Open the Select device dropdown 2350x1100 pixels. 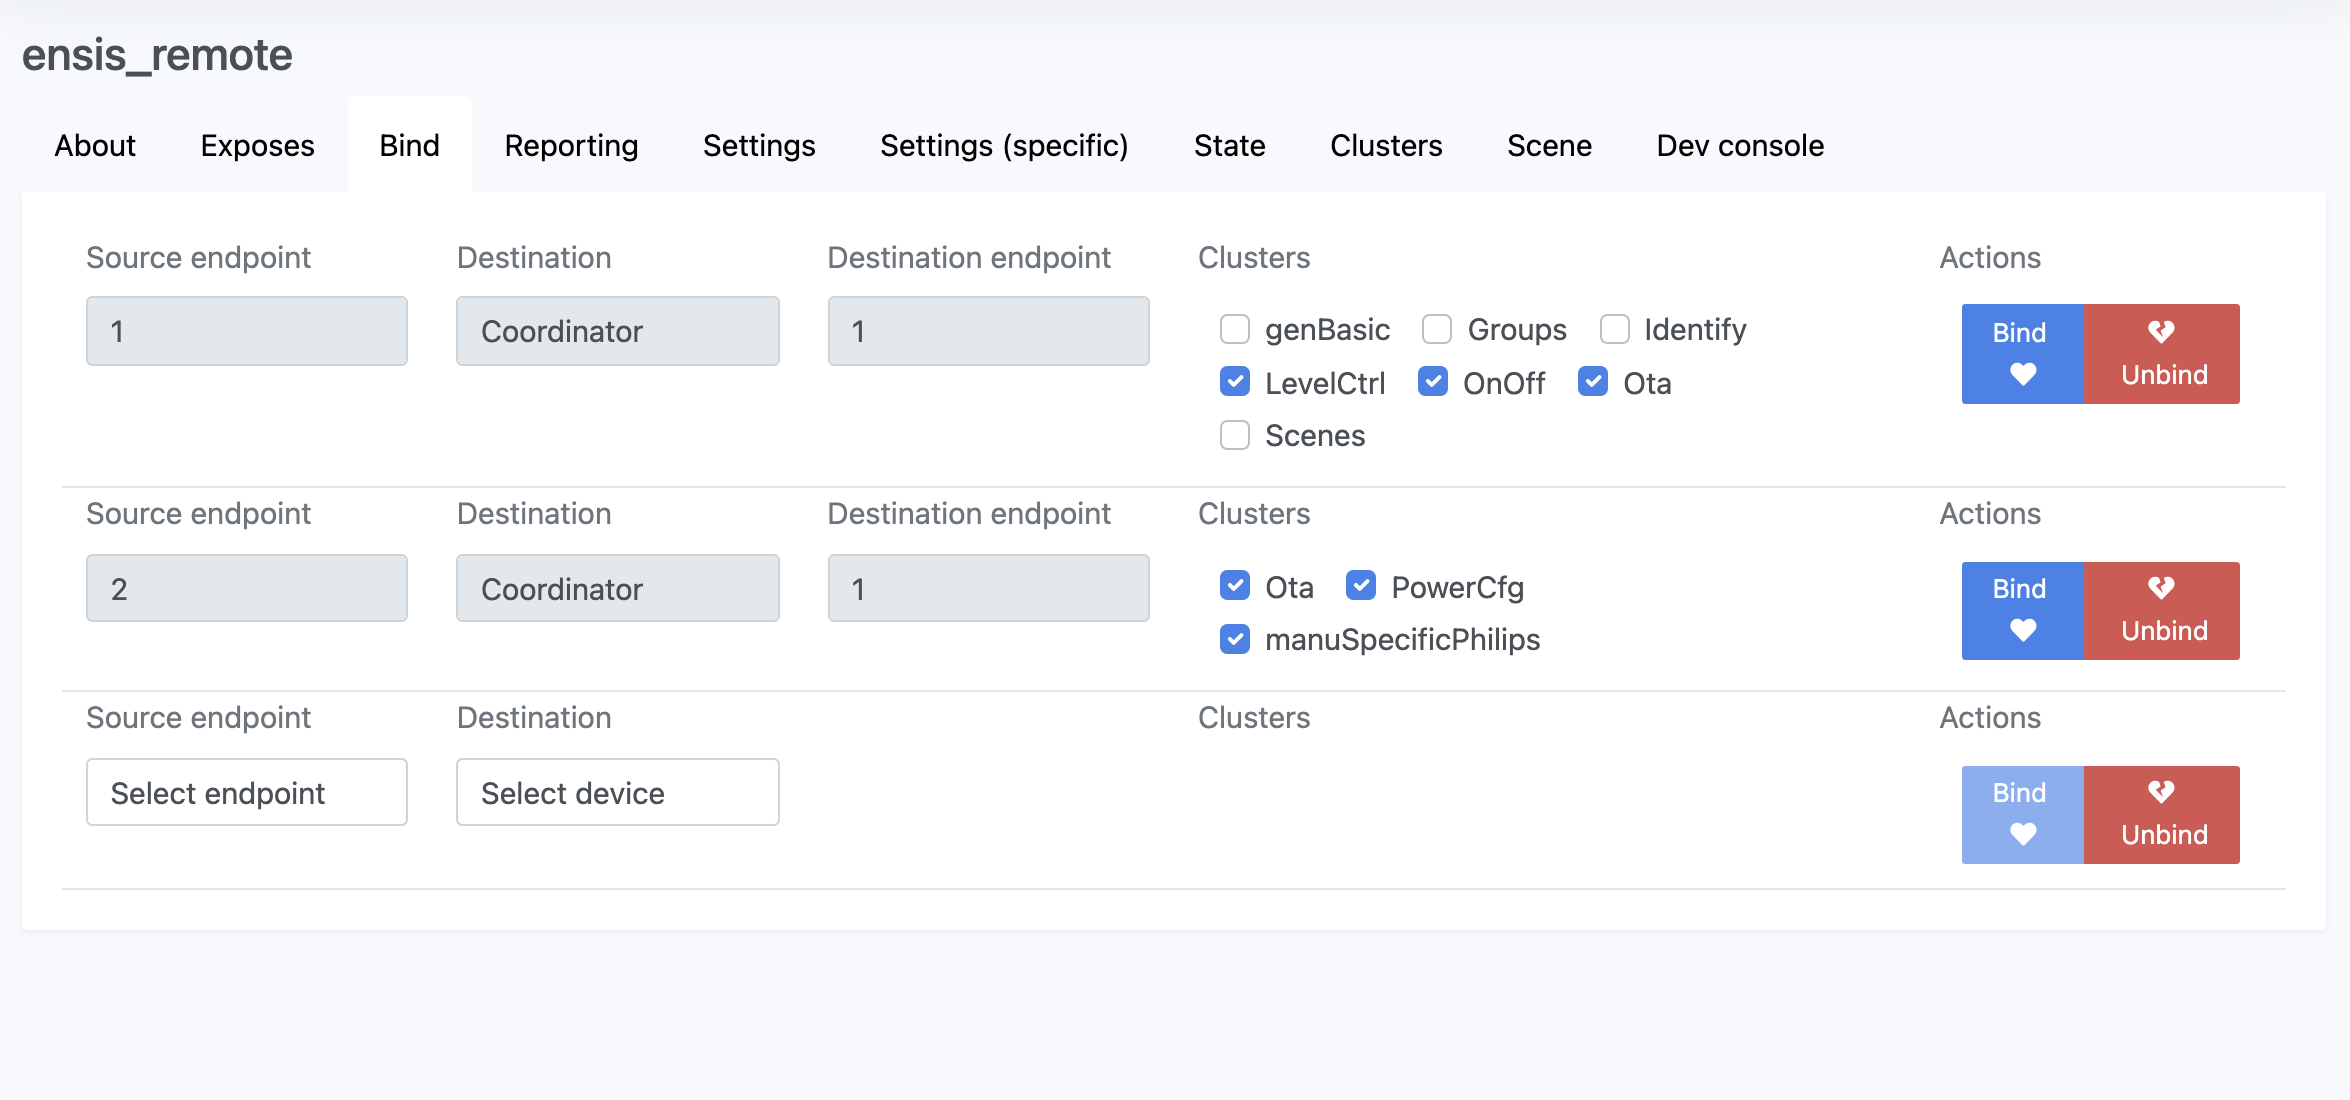point(617,792)
